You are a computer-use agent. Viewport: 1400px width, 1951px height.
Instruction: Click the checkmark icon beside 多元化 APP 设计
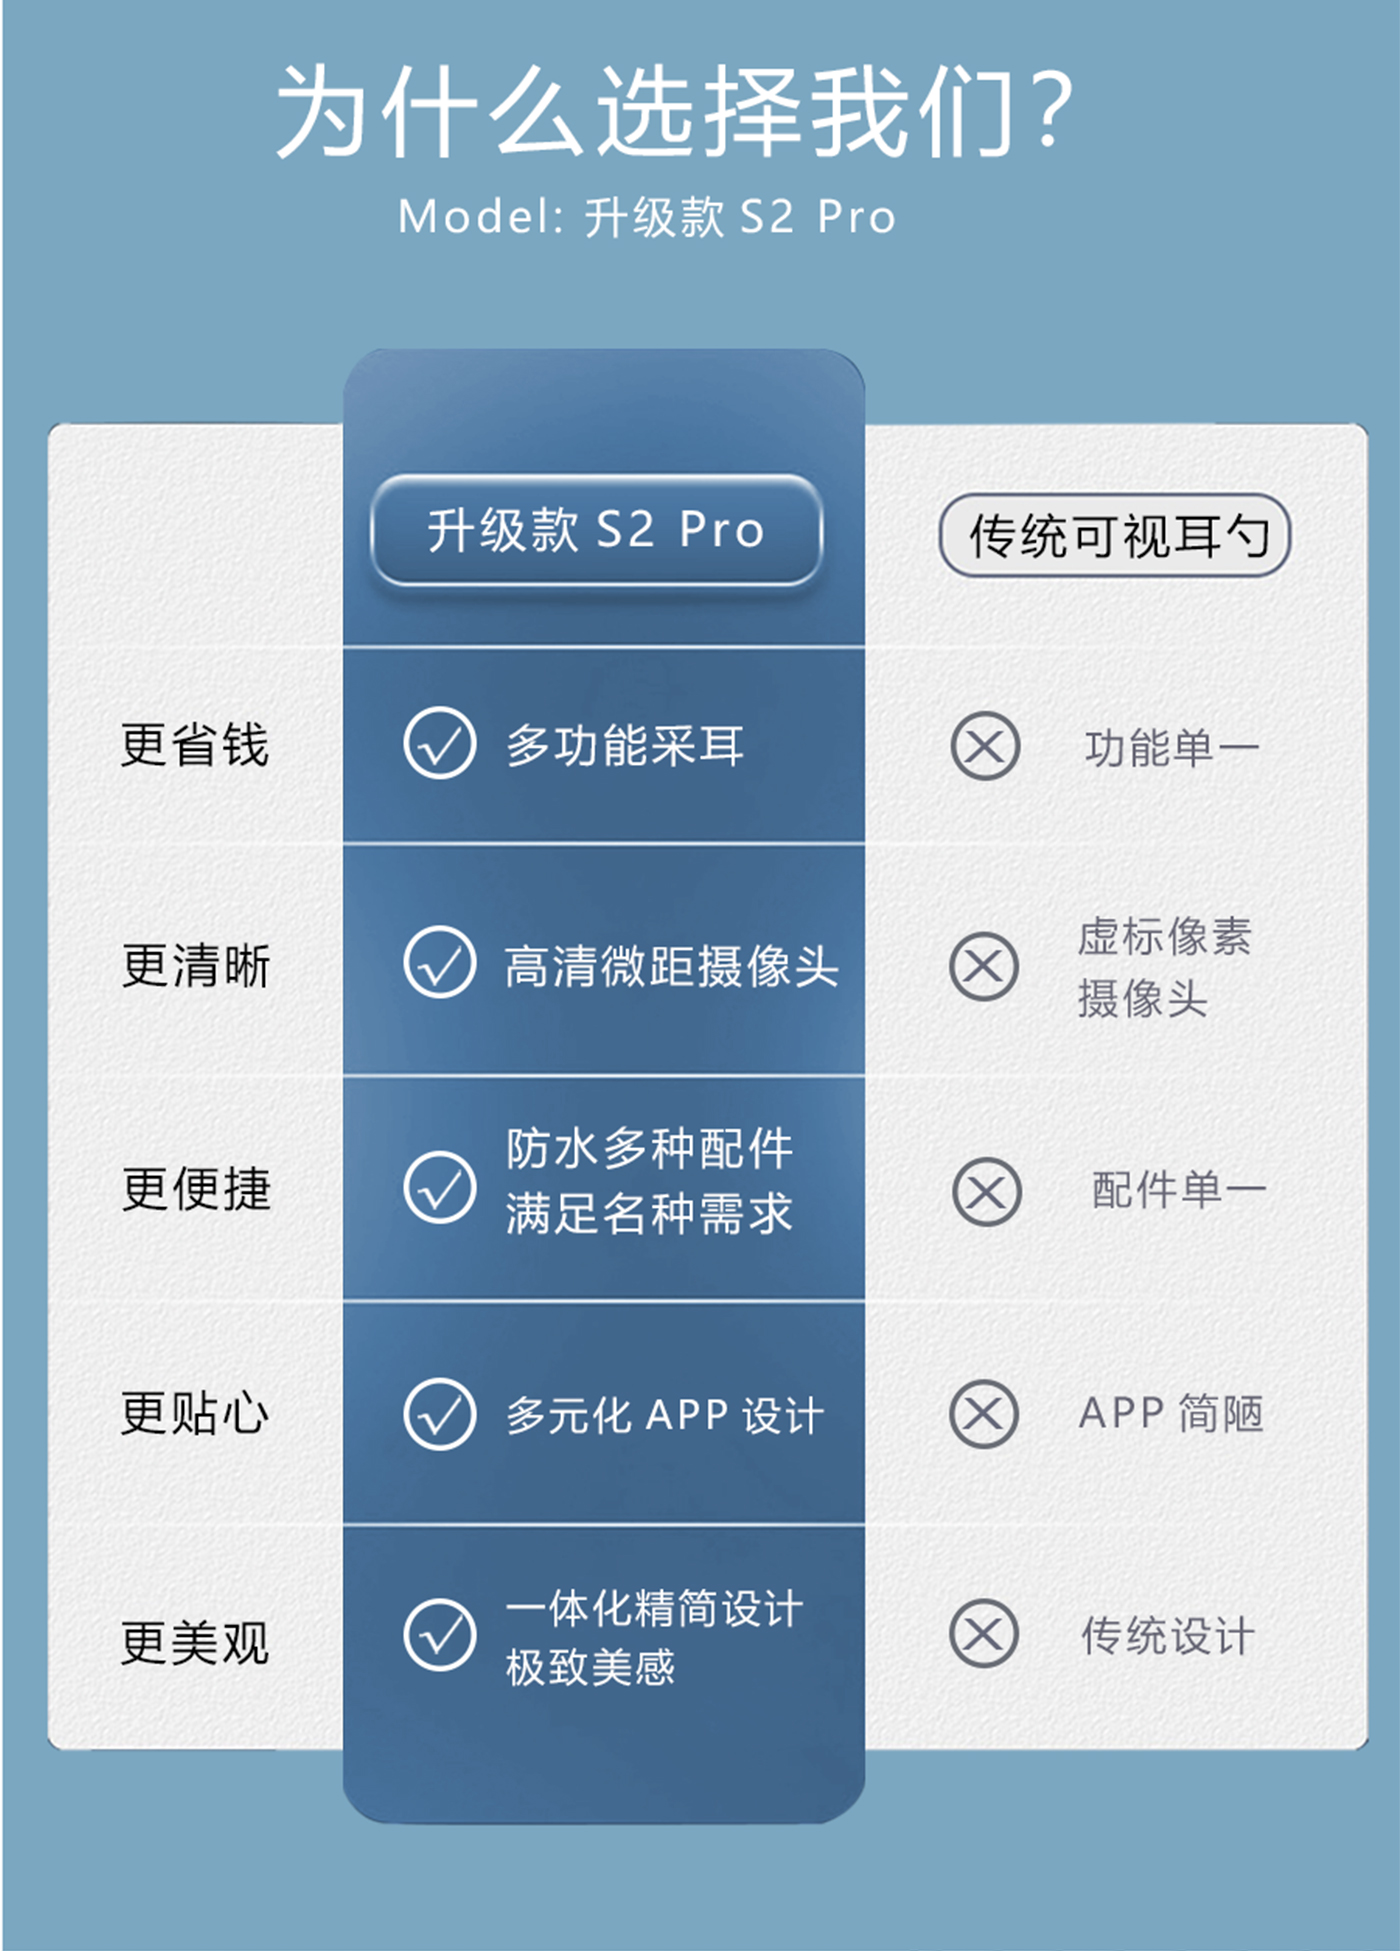439,1414
